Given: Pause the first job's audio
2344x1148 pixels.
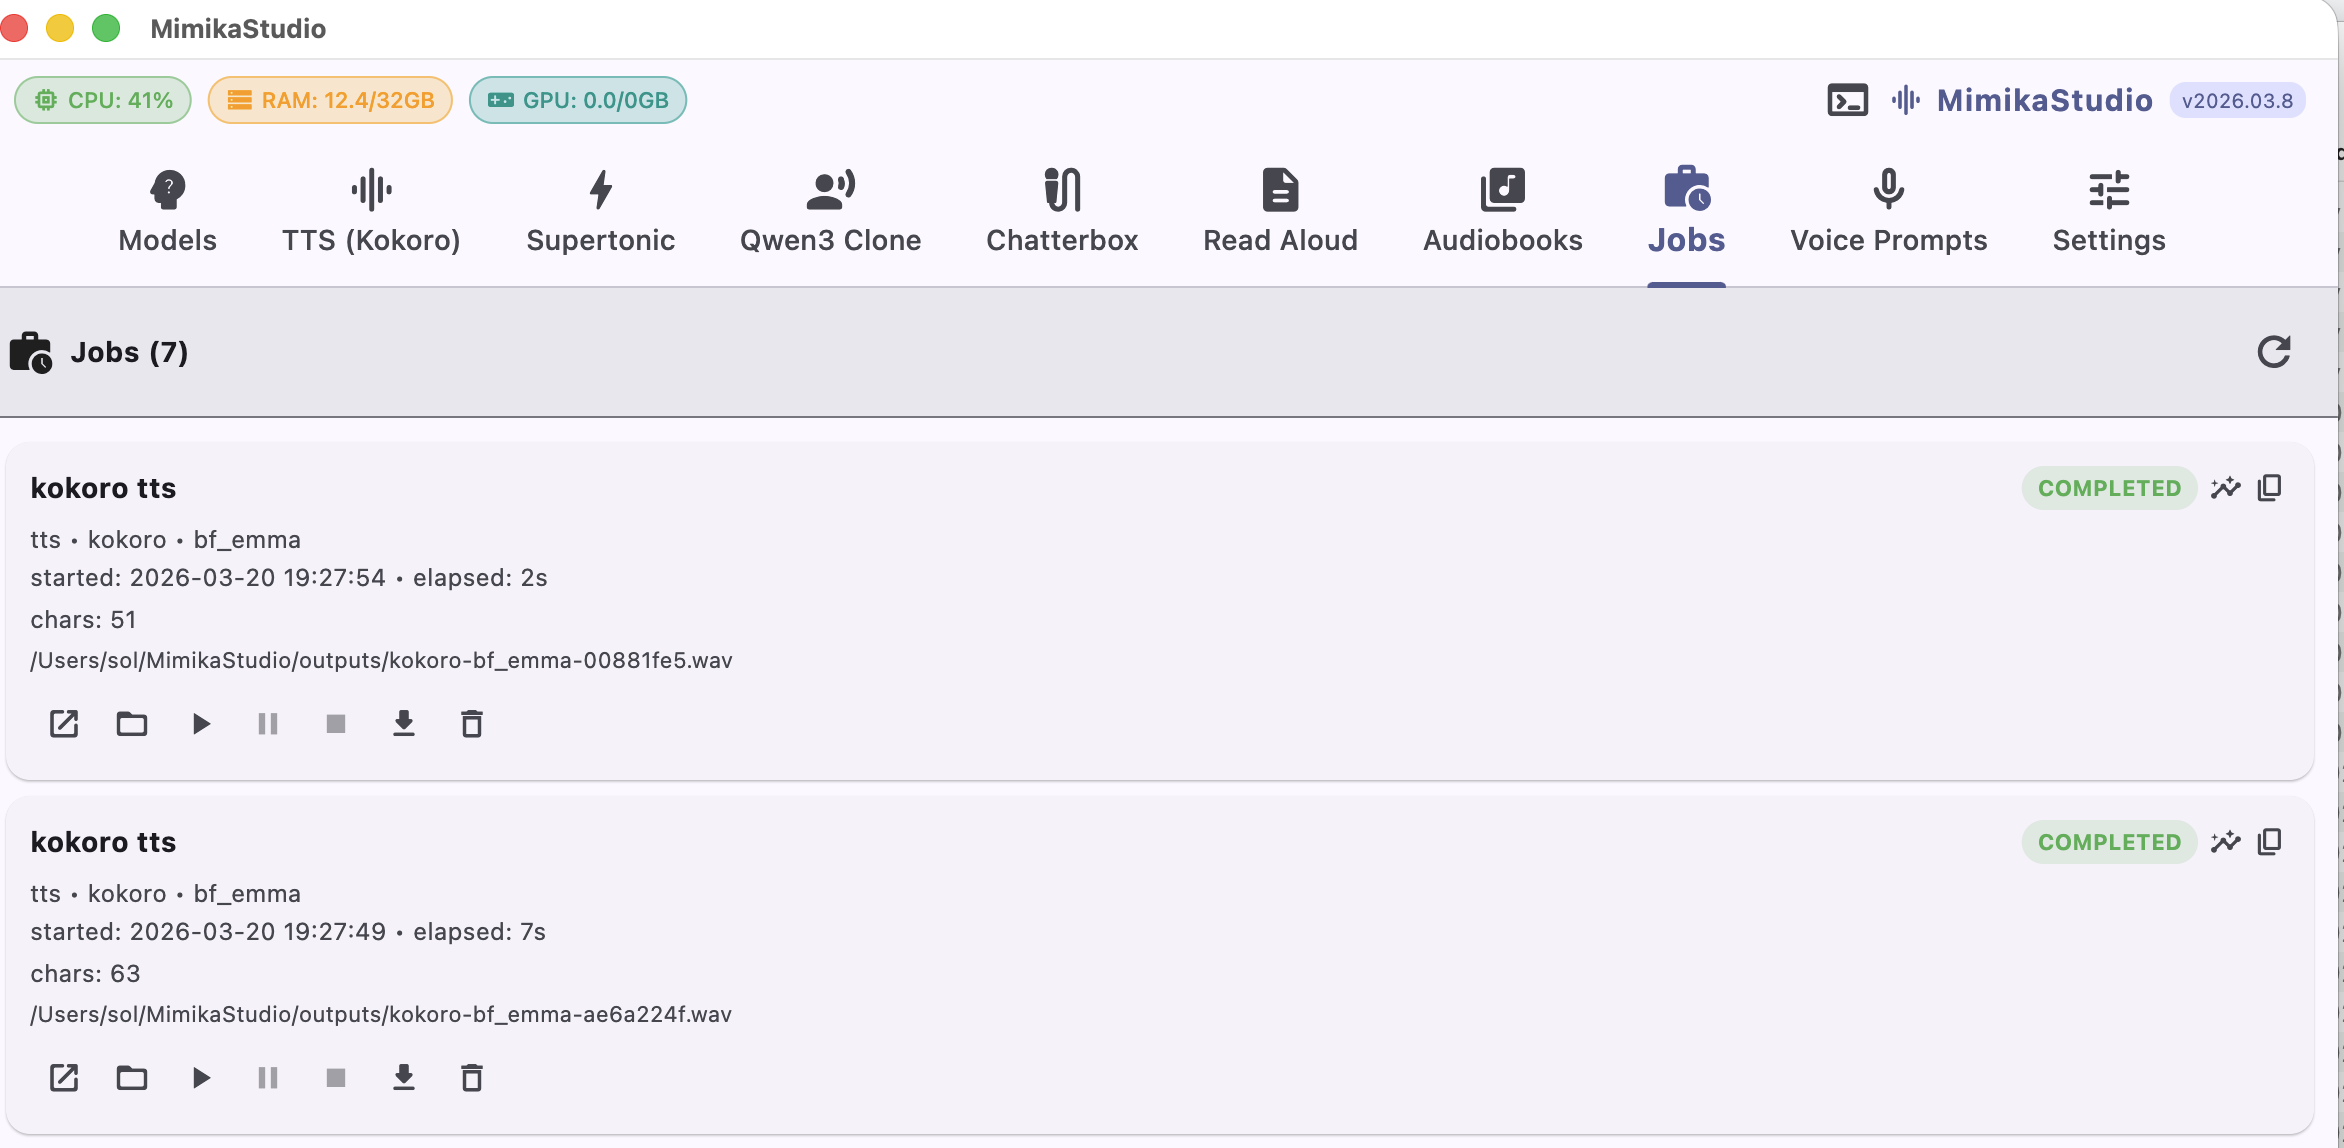Looking at the screenshot, I should tap(268, 723).
